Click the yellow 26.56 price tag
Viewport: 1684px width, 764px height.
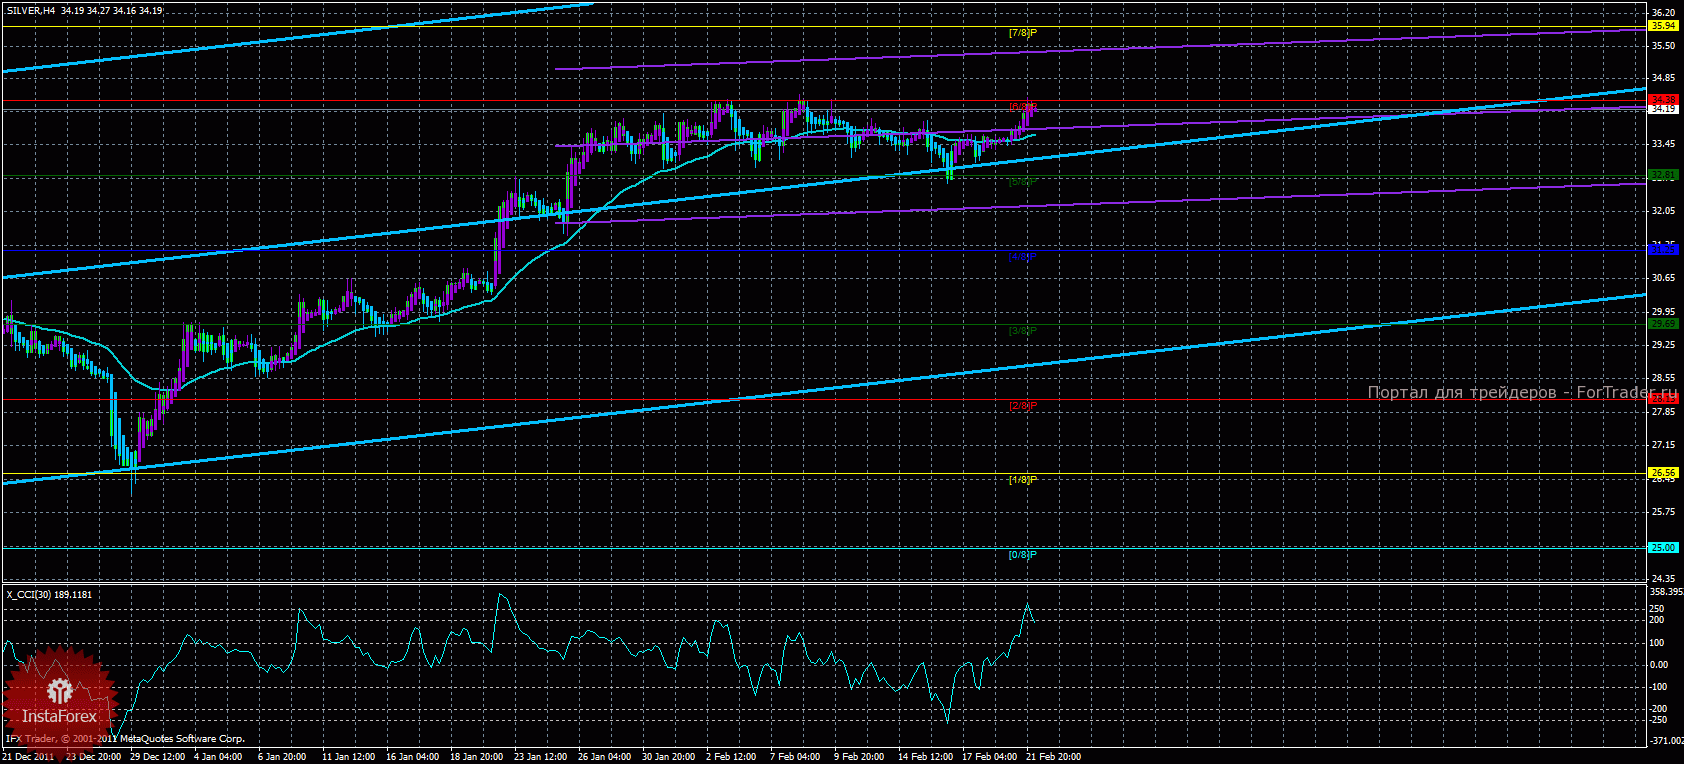[1663, 473]
